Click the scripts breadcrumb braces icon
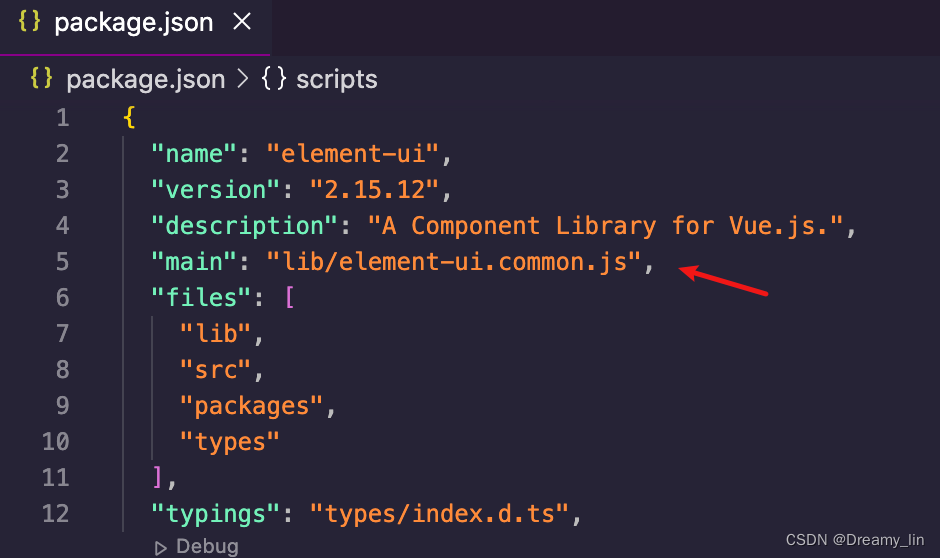The image size is (940, 558). click(273, 79)
